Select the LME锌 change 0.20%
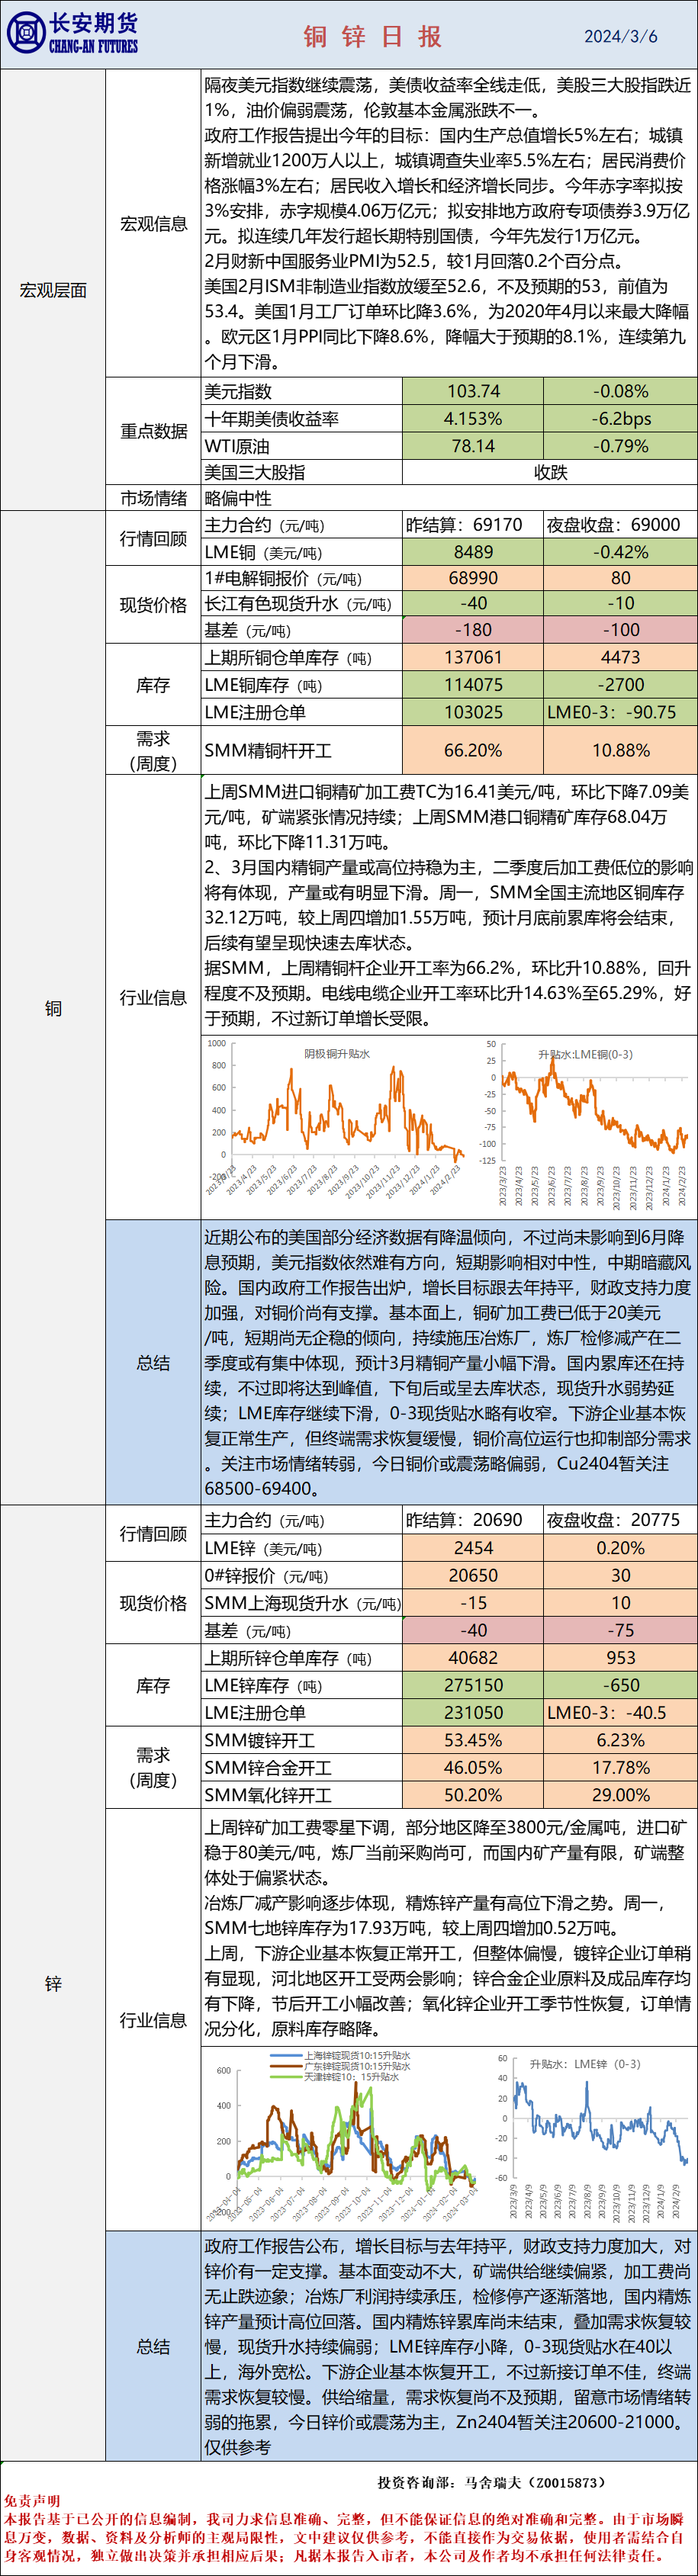This screenshot has height=2576, width=698. [x=620, y=1548]
